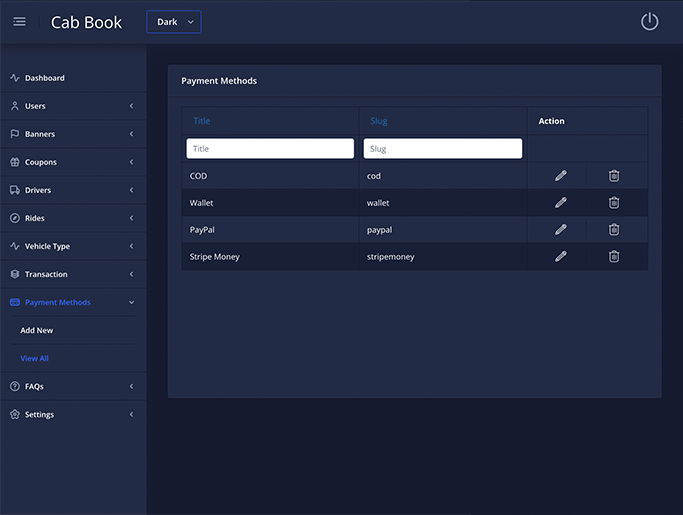Delete the COD payment method
This screenshot has height=515, width=683.
point(614,176)
